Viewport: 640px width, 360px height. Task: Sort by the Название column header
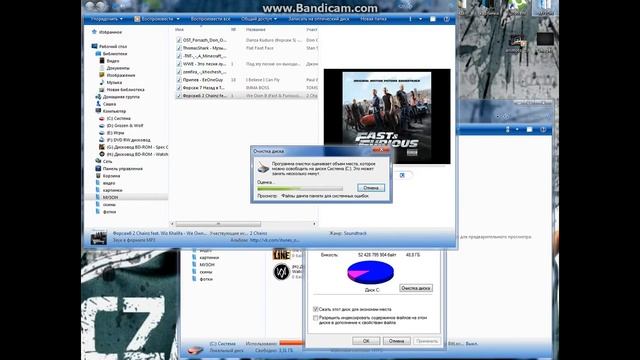[256, 29]
